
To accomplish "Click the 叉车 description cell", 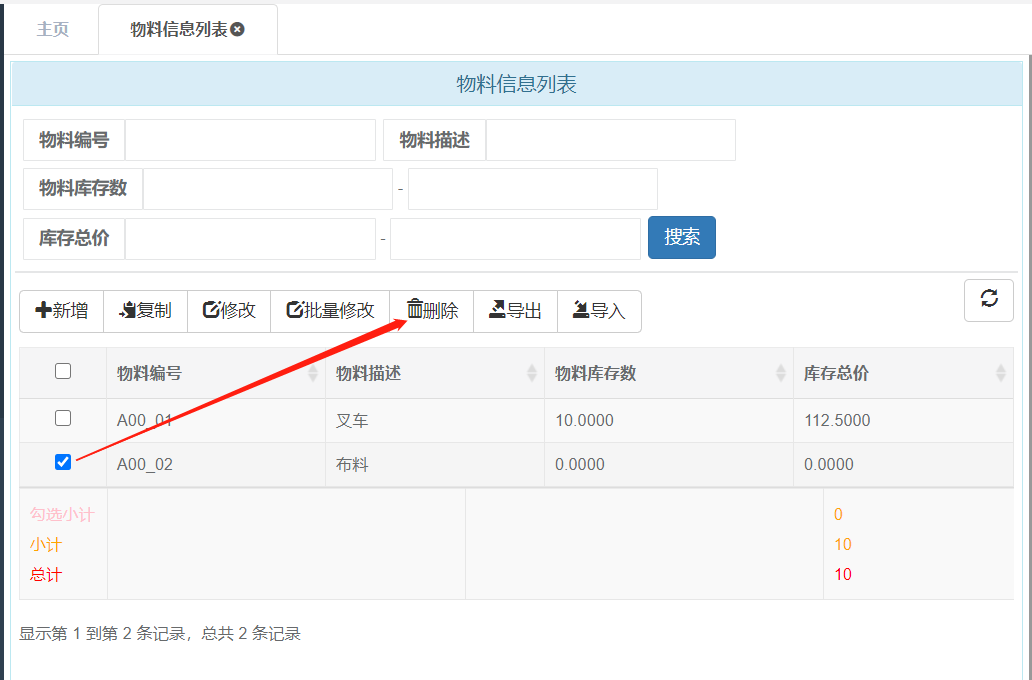I will point(435,421).
